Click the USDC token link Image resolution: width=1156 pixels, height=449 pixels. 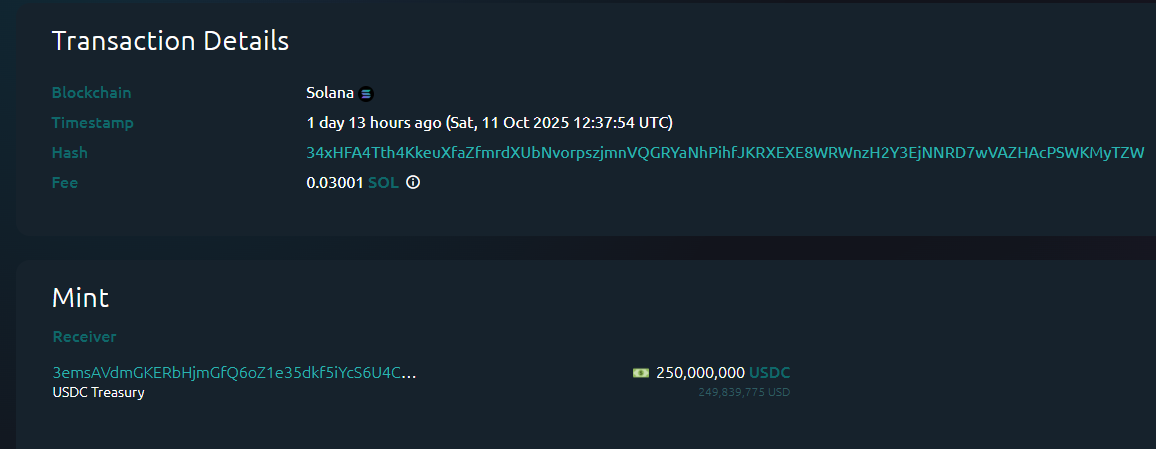tap(770, 373)
